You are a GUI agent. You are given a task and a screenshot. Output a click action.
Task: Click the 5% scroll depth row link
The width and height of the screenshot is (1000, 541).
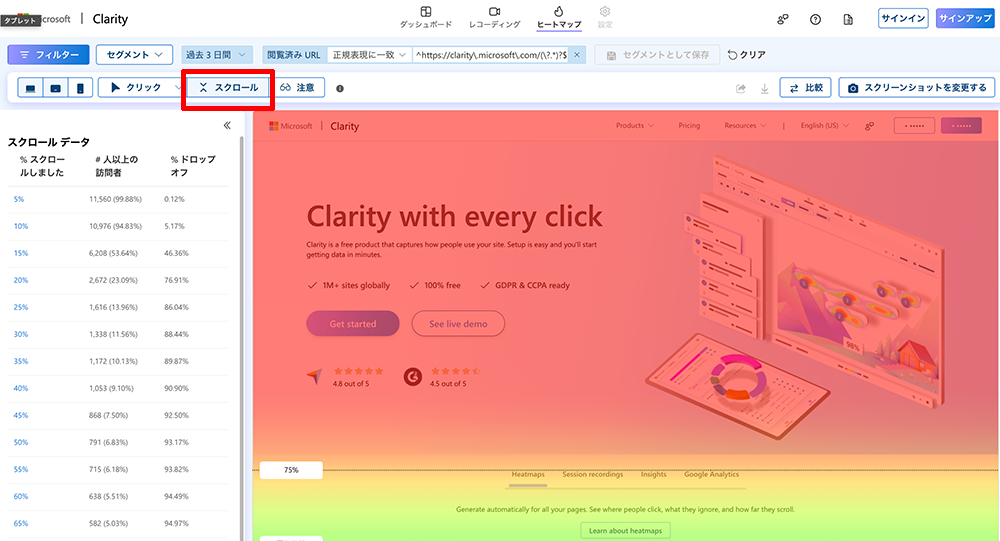[18, 199]
